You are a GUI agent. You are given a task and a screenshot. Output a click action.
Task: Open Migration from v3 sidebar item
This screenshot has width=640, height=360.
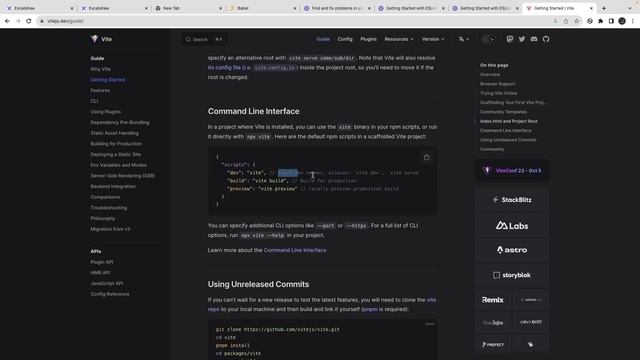click(x=110, y=229)
